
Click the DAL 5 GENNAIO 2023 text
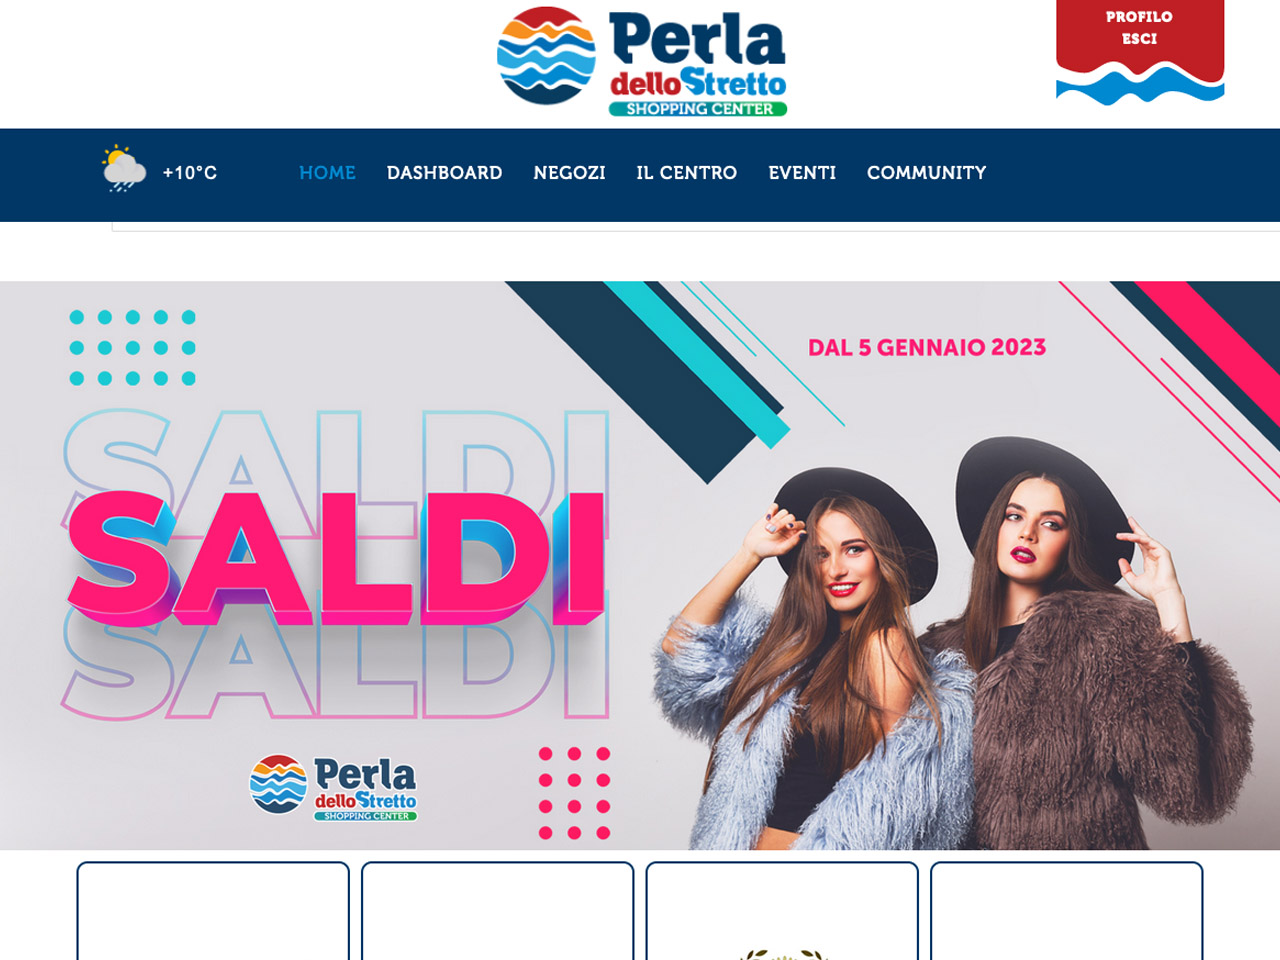pyautogui.click(x=927, y=348)
